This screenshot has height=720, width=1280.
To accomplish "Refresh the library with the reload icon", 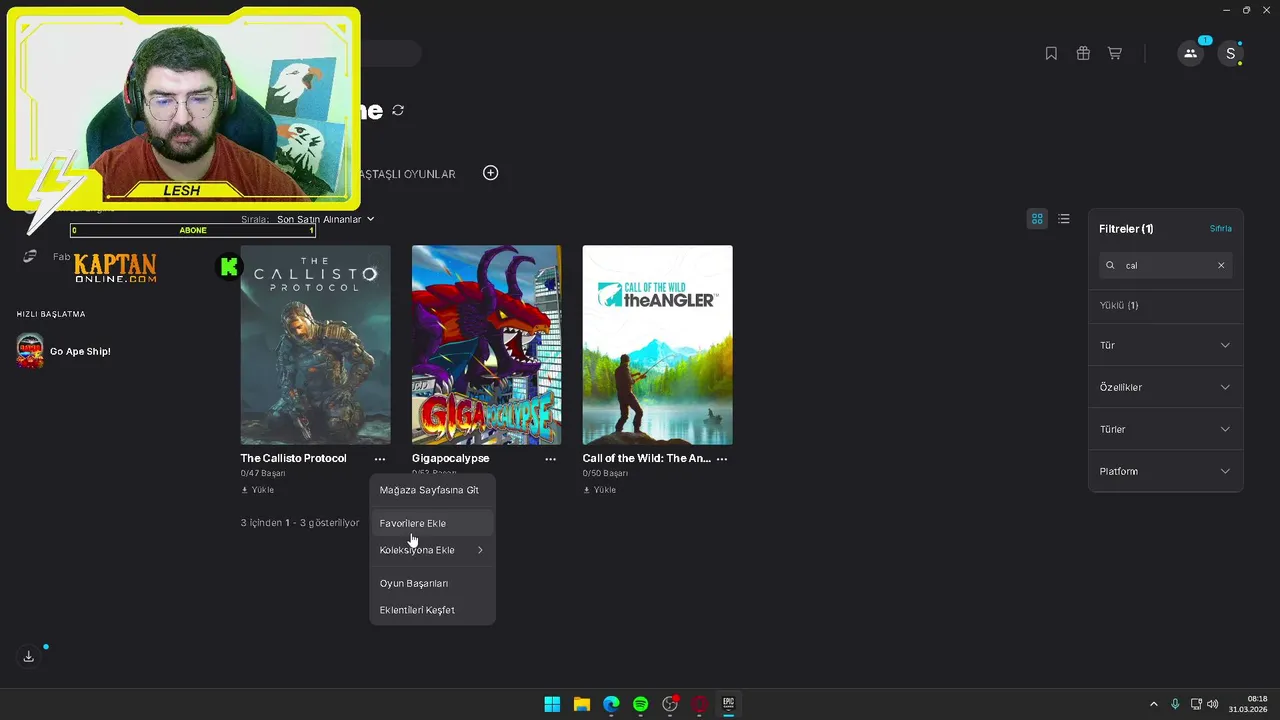I will (x=398, y=110).
